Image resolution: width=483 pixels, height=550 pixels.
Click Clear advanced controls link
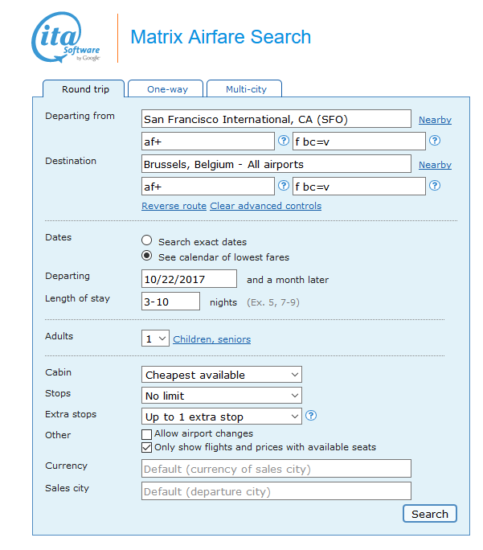(x=266, y=206)
